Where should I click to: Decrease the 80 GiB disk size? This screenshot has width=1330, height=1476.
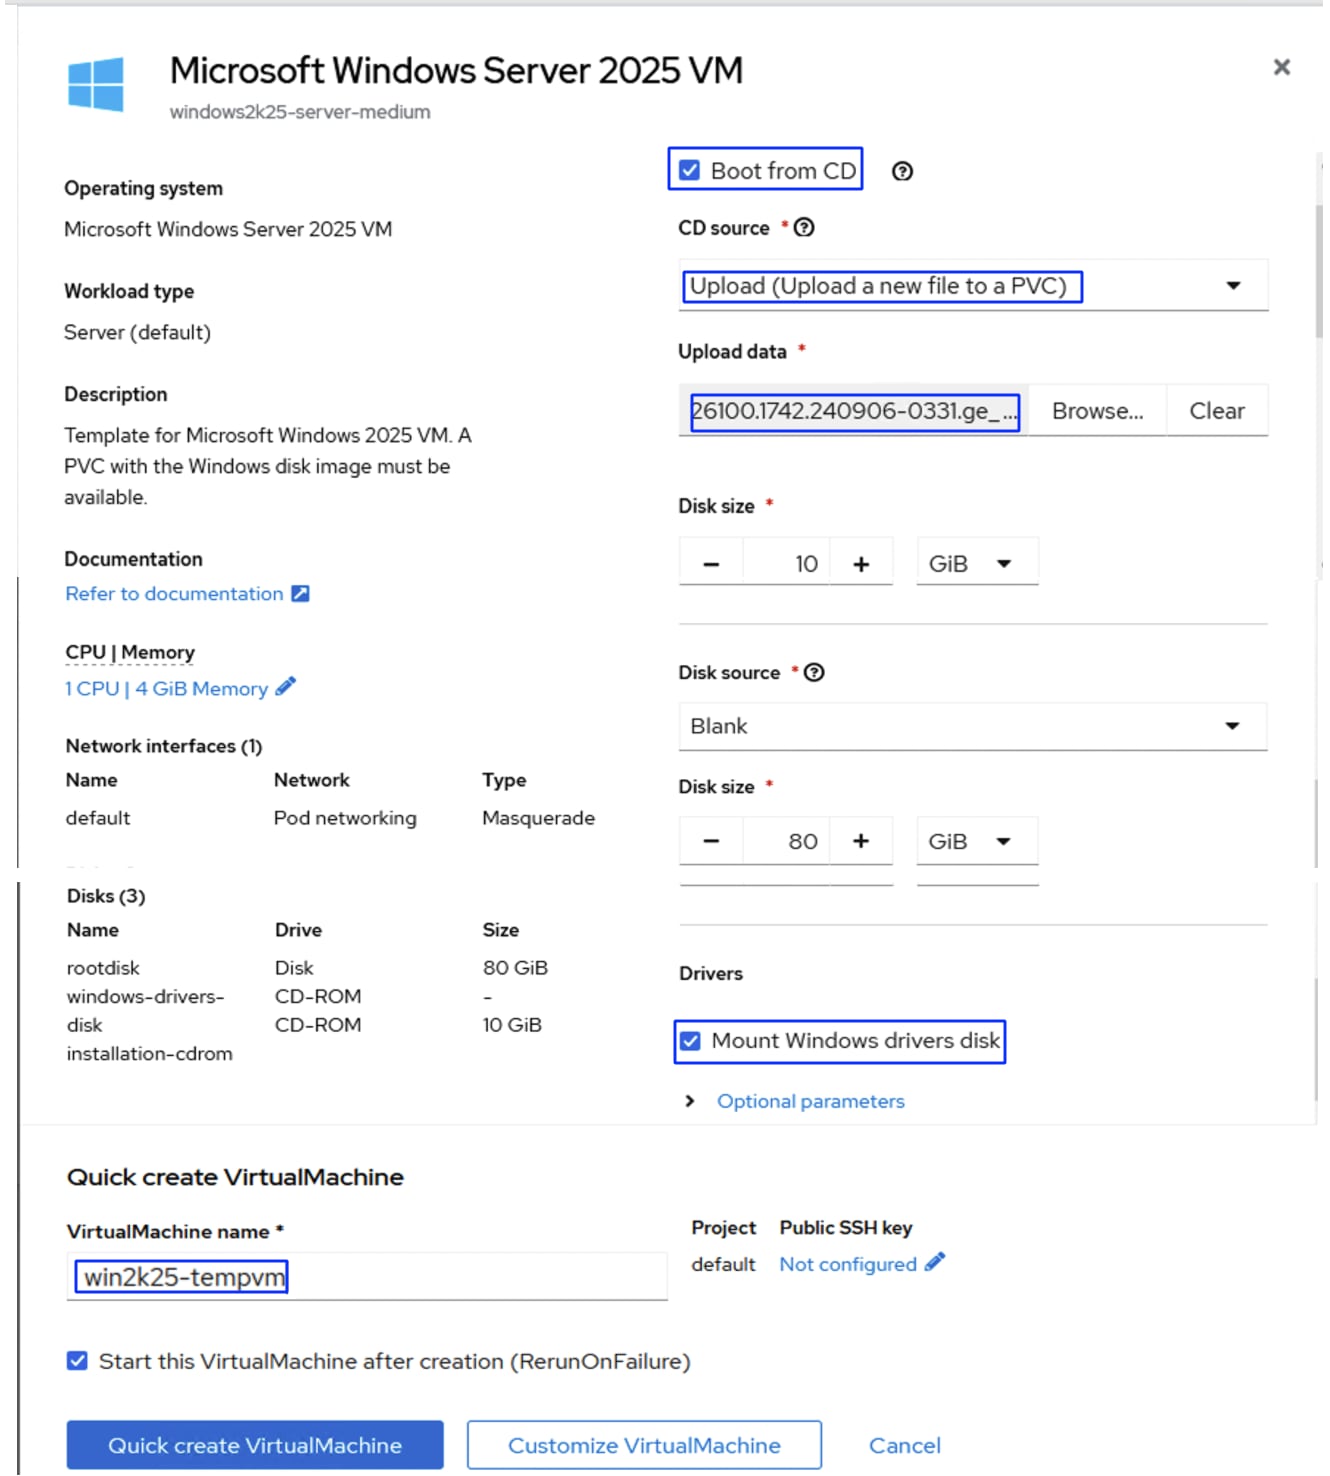click(711, 841)
